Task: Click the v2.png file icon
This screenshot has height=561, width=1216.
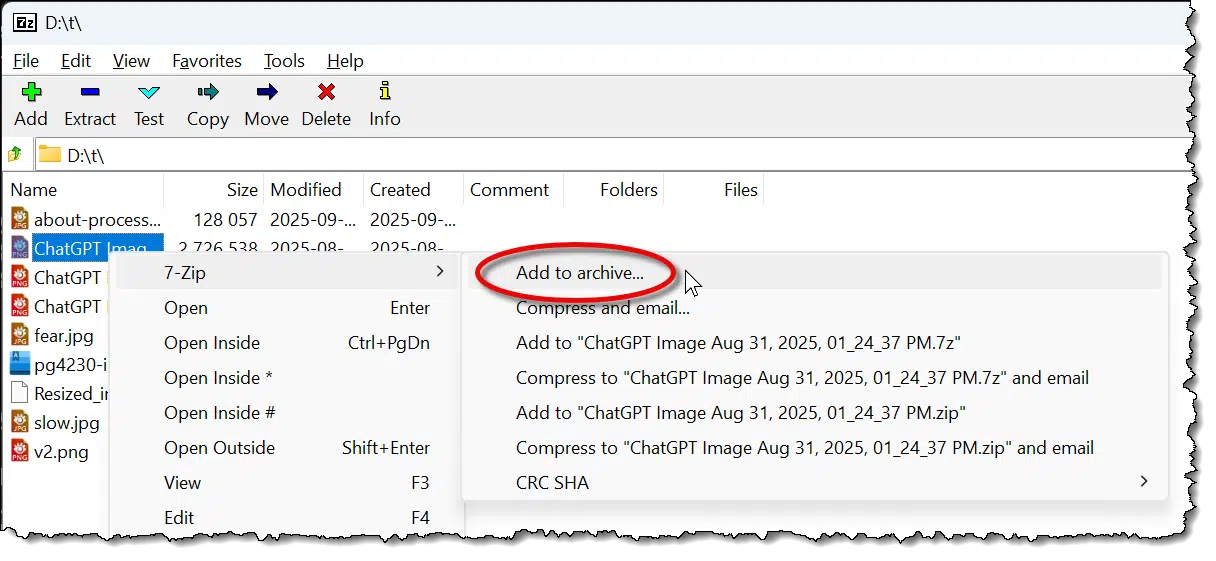Action: tap(21, 451)
